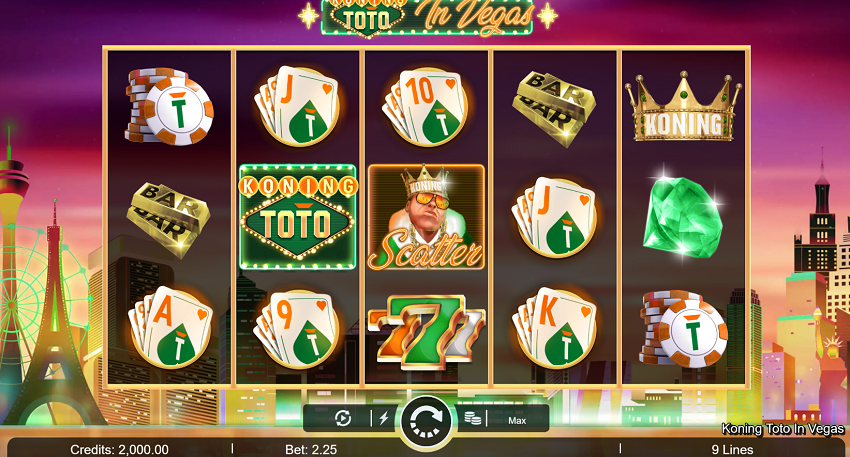Click the green emerald gem symbol
The image size is (850, 457).
[682, 216]
